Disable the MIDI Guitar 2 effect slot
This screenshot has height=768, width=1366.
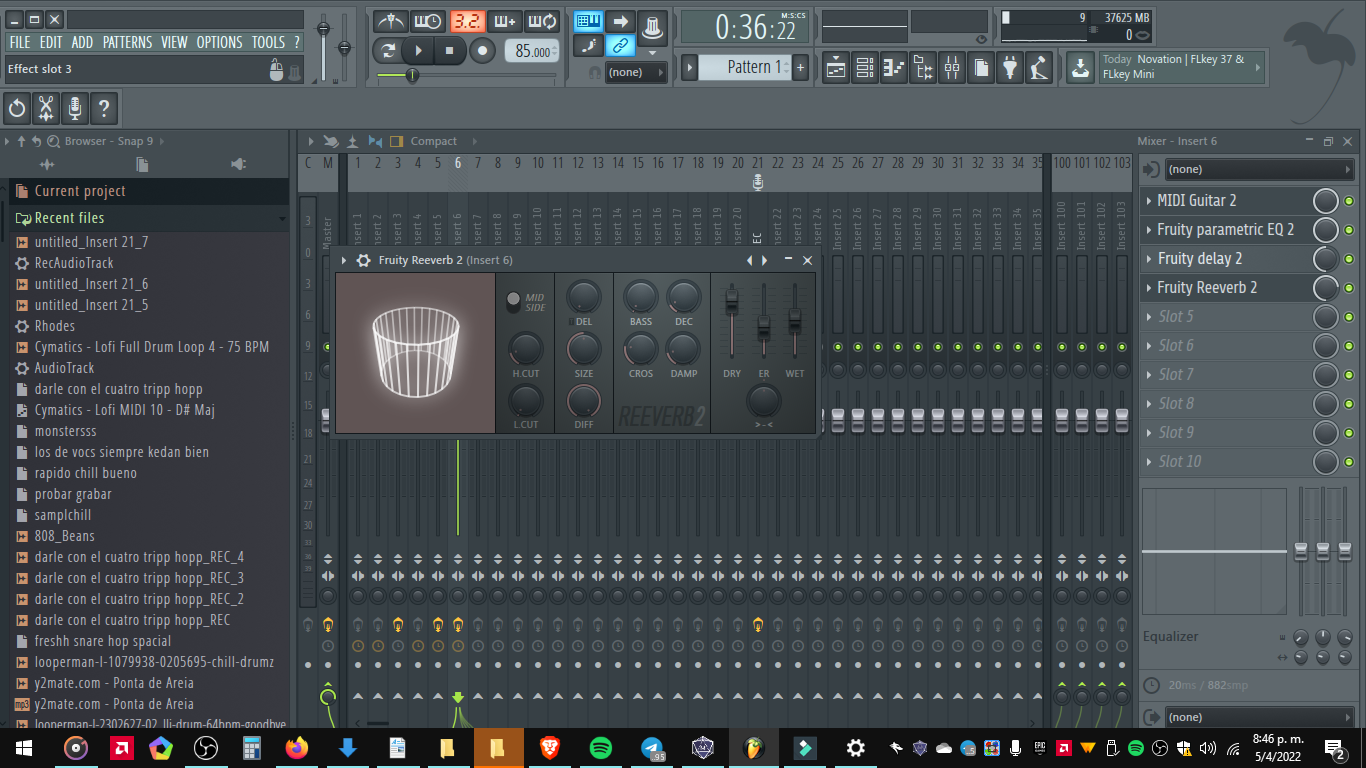click(1349, 201)
